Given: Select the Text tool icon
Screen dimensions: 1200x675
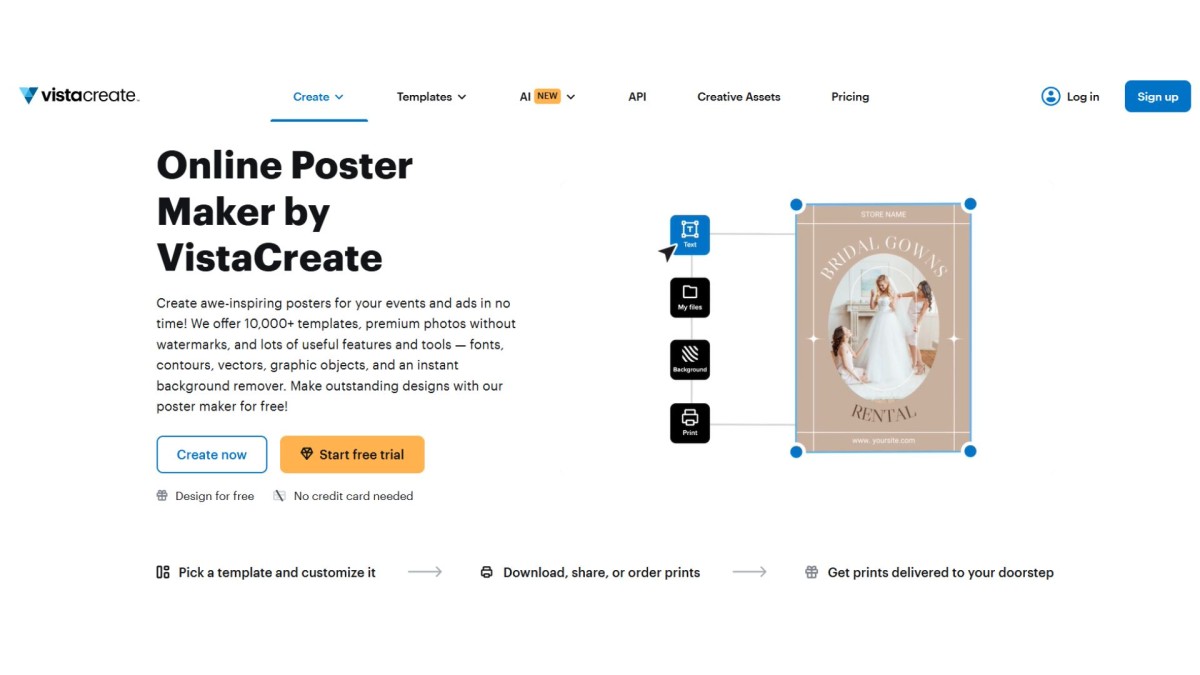Looking at the screenshot, I should (x=689, y=235).
